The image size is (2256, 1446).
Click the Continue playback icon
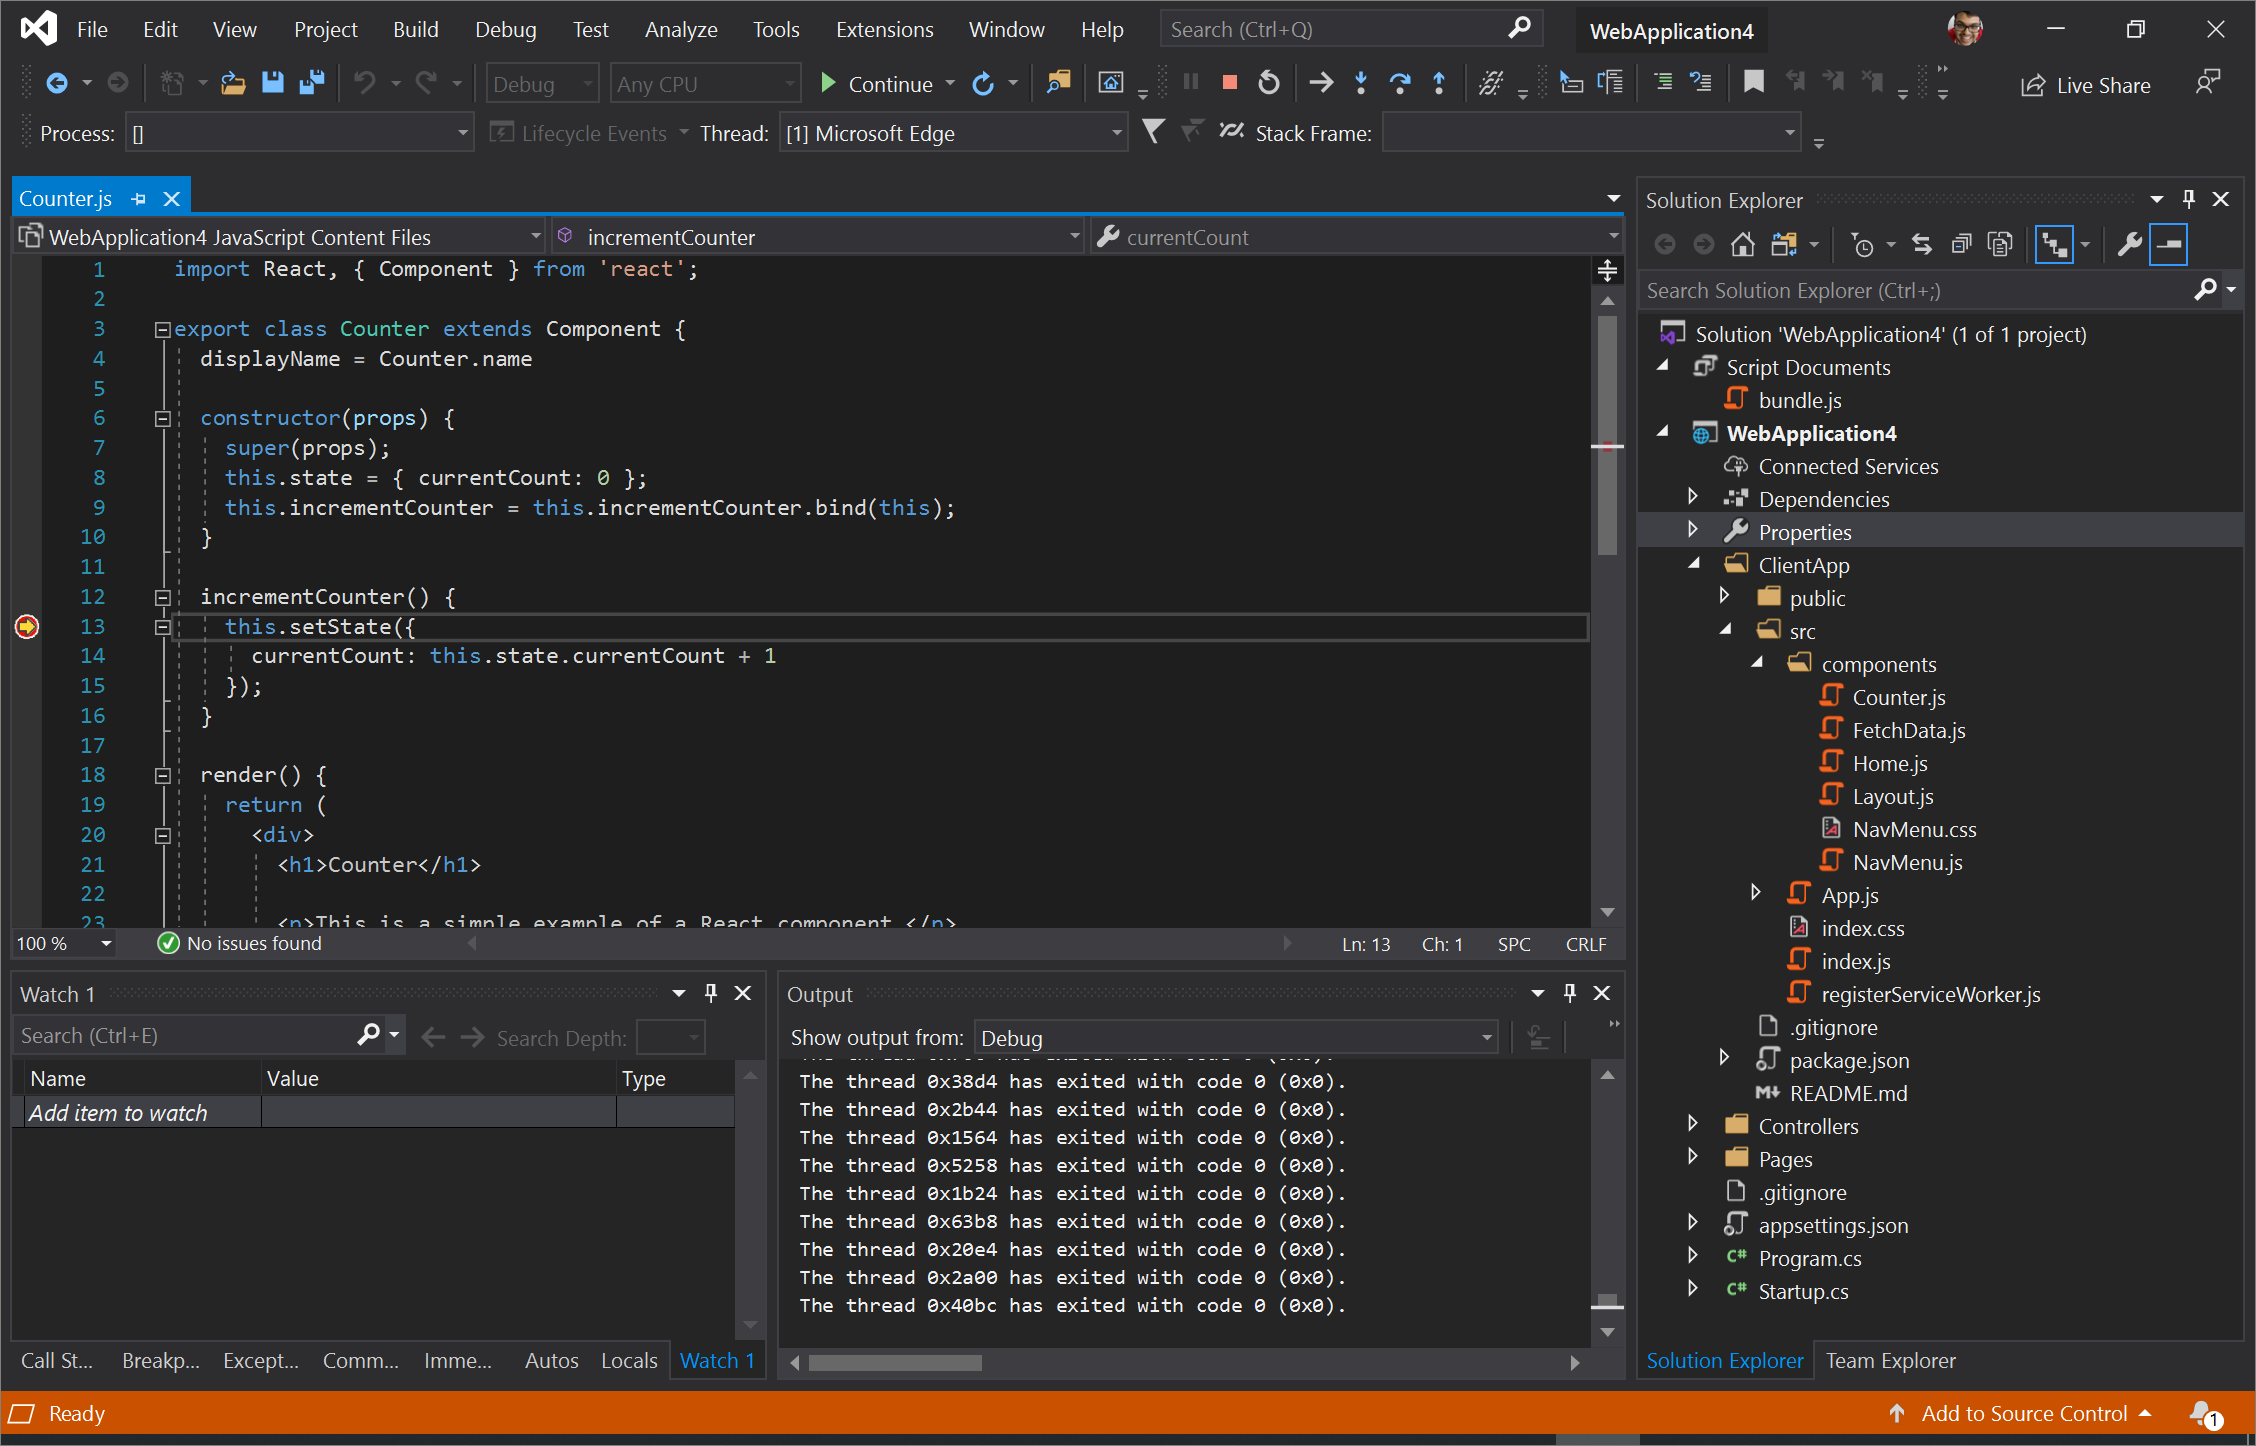825,84
